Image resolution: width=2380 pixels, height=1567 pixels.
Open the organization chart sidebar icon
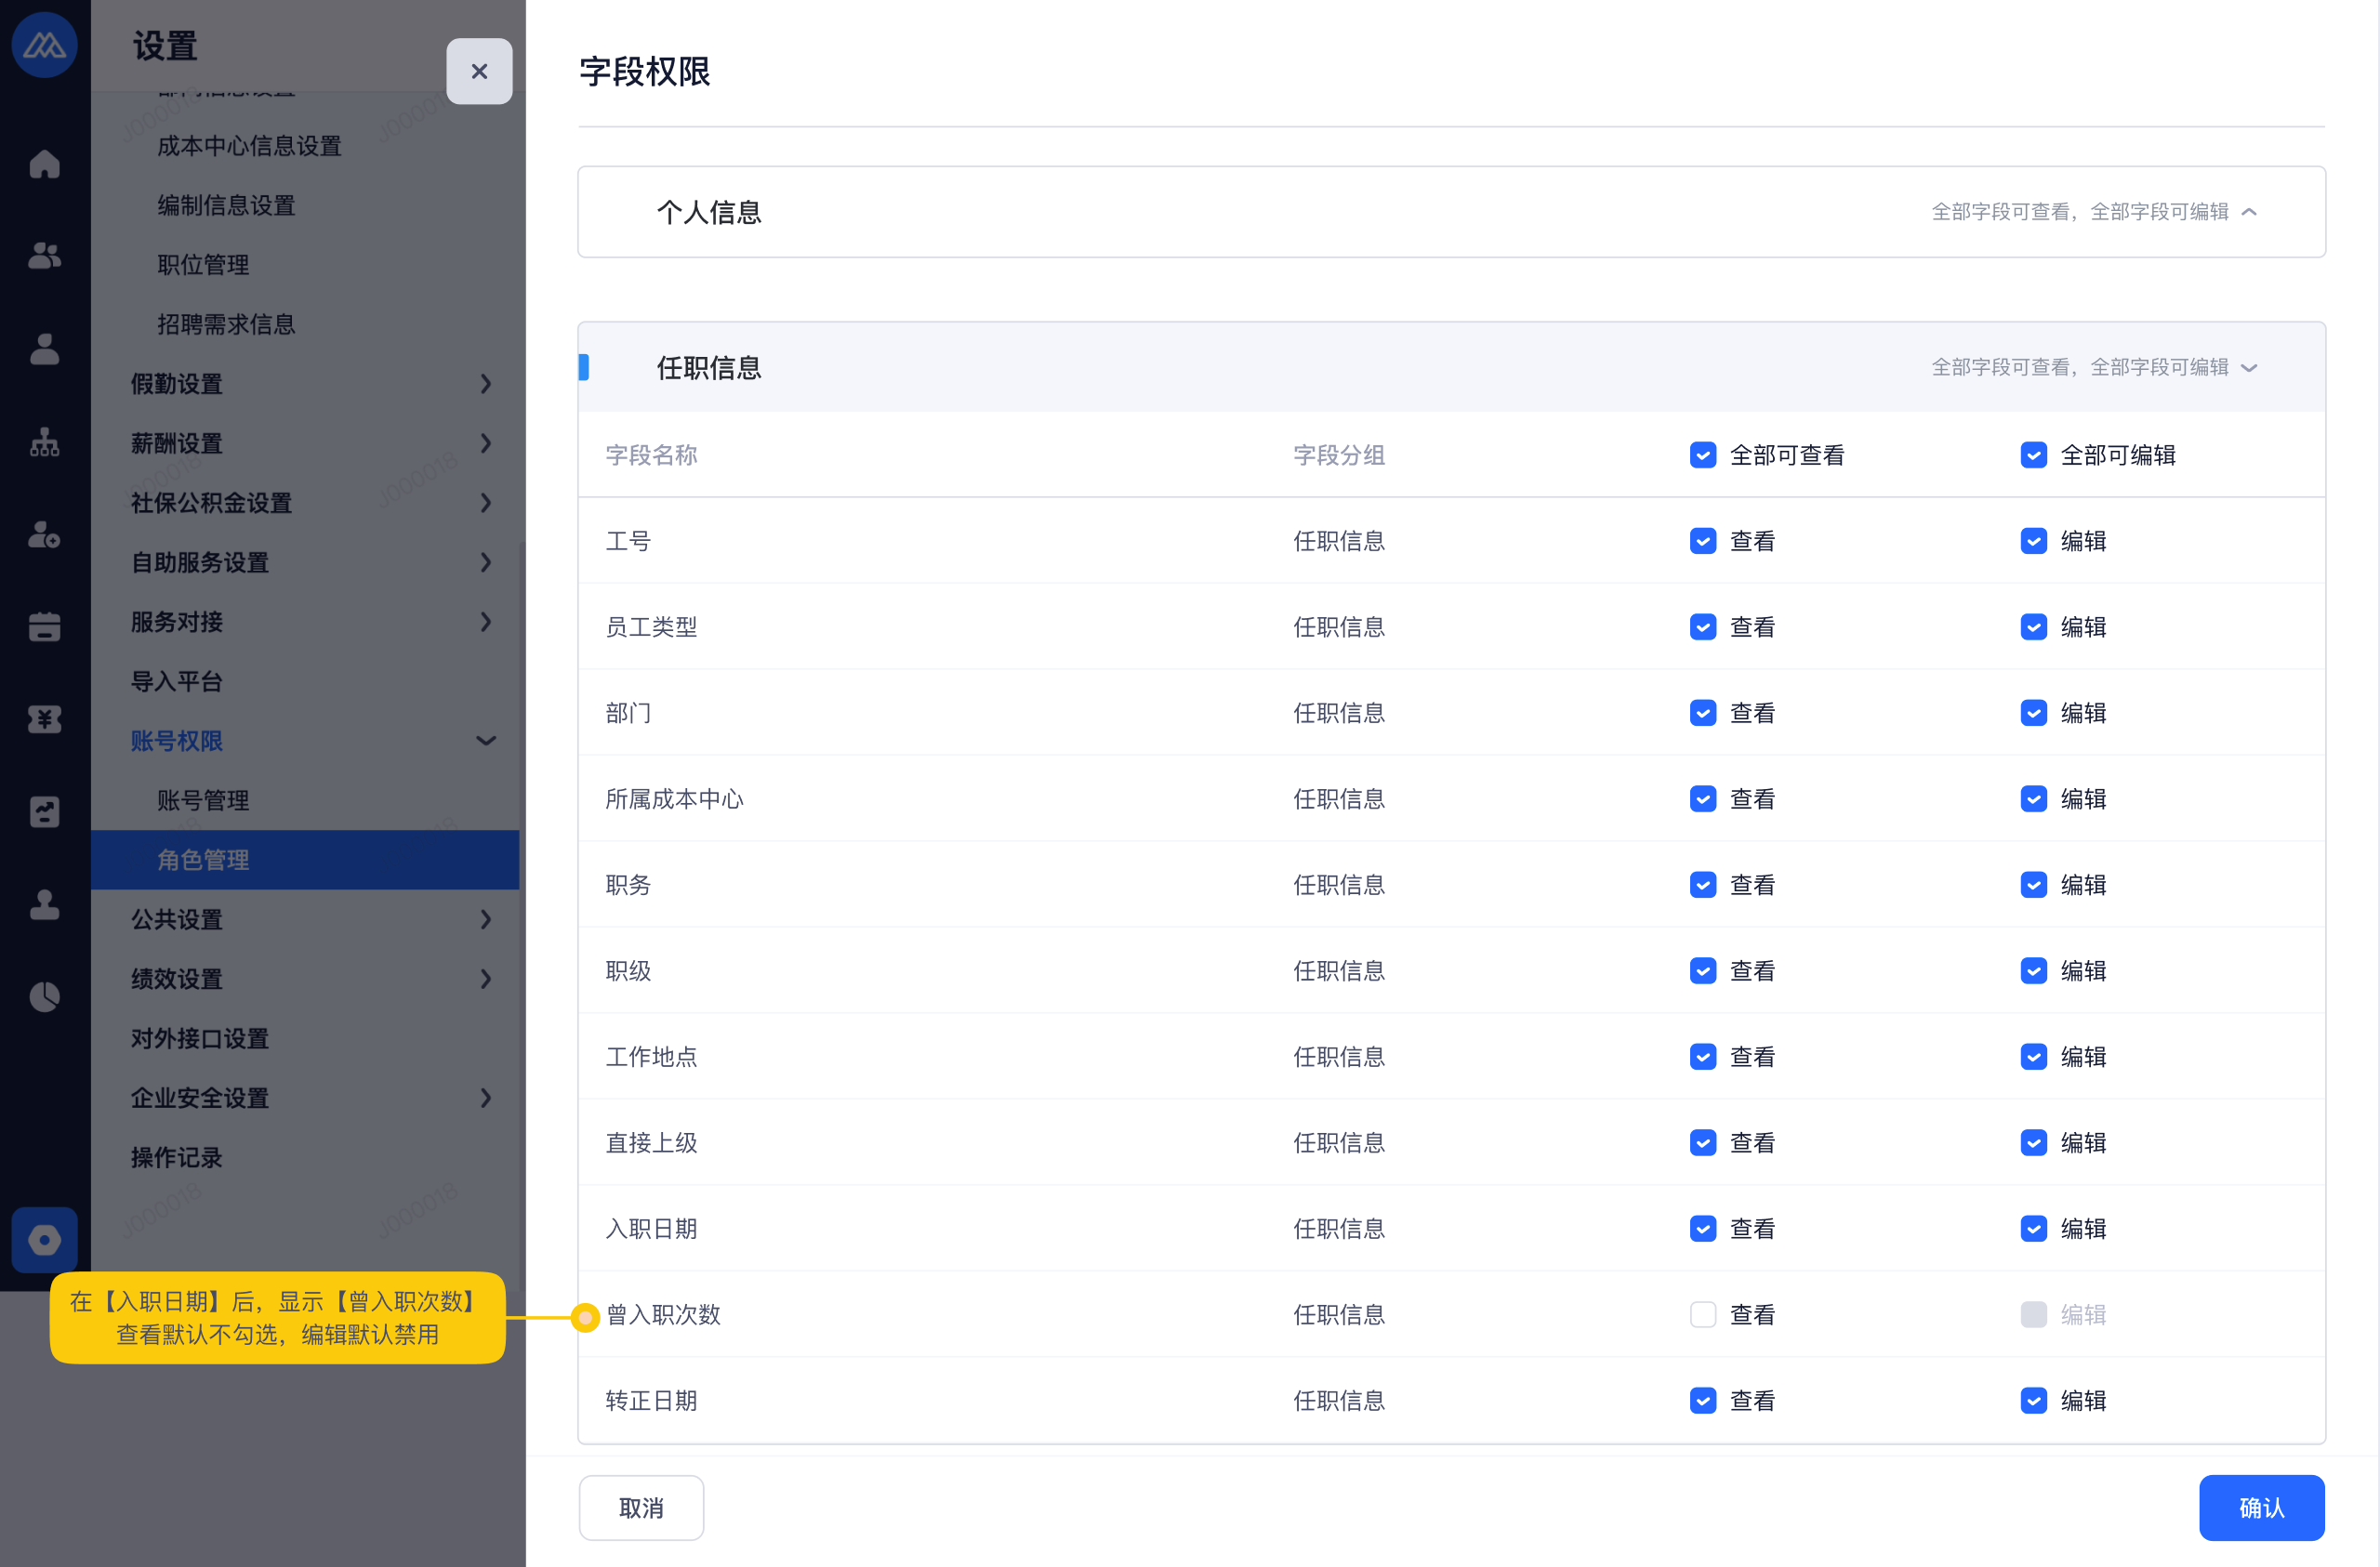coord(44,442)
